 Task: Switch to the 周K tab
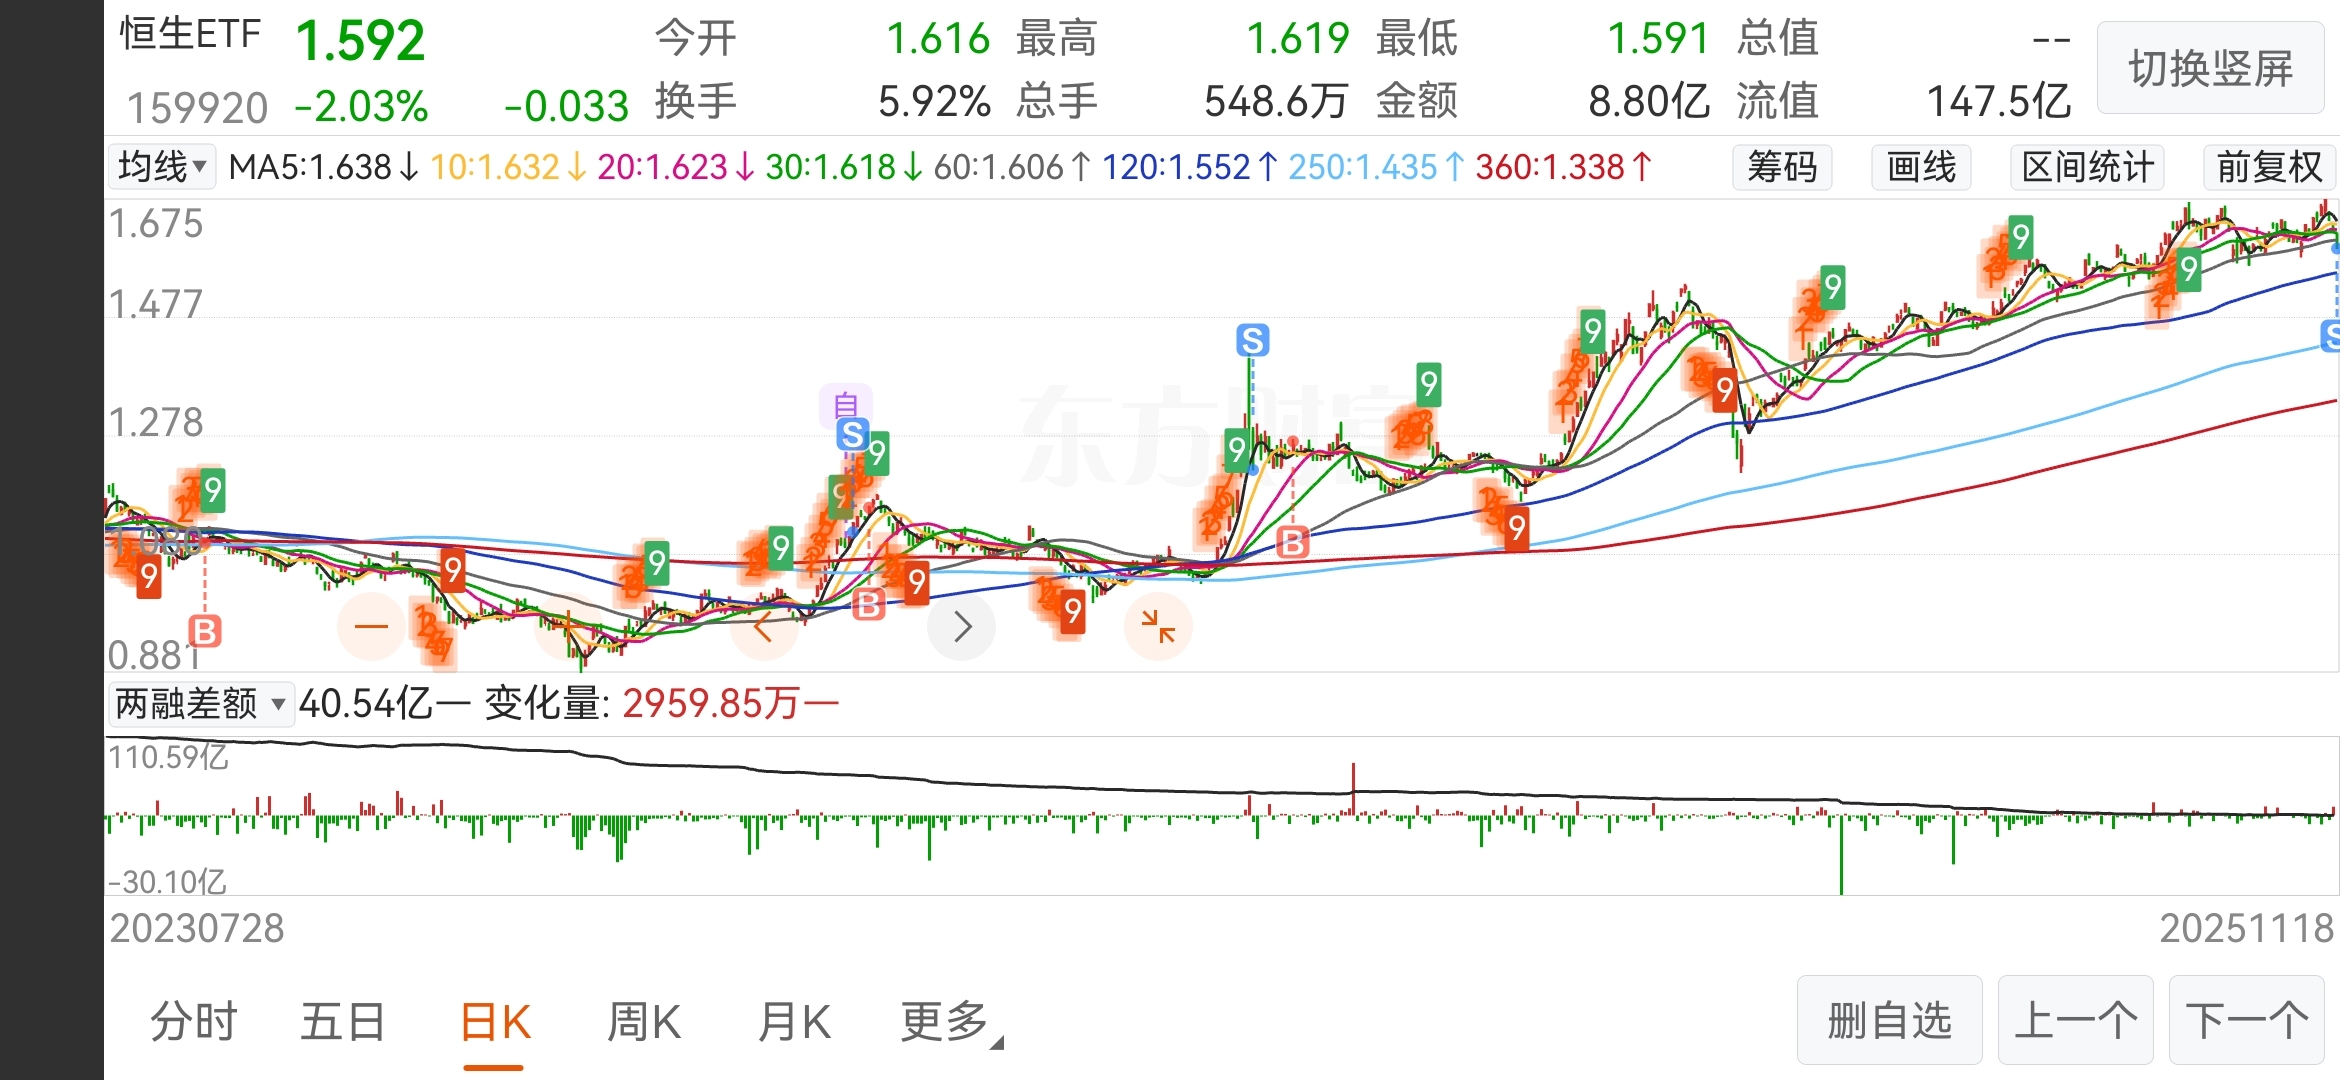click(x=644, y=1023)
